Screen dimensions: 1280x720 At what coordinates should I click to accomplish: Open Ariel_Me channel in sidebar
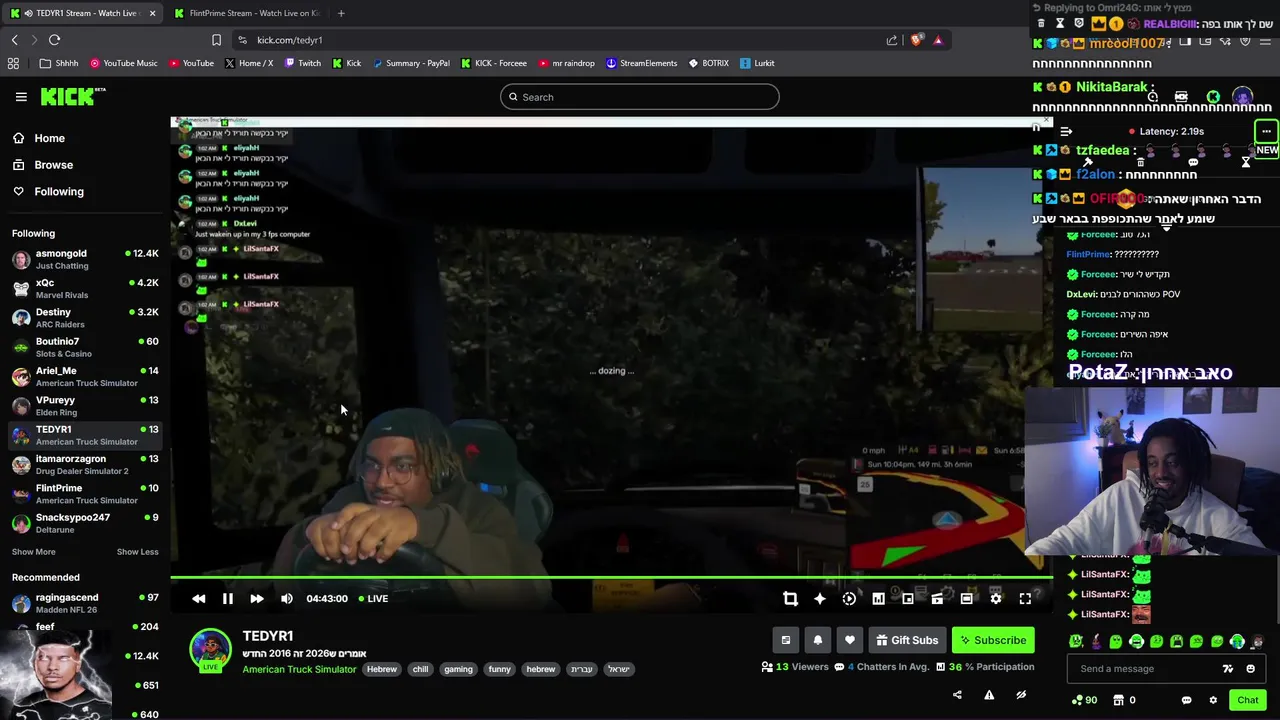point(85,376)
